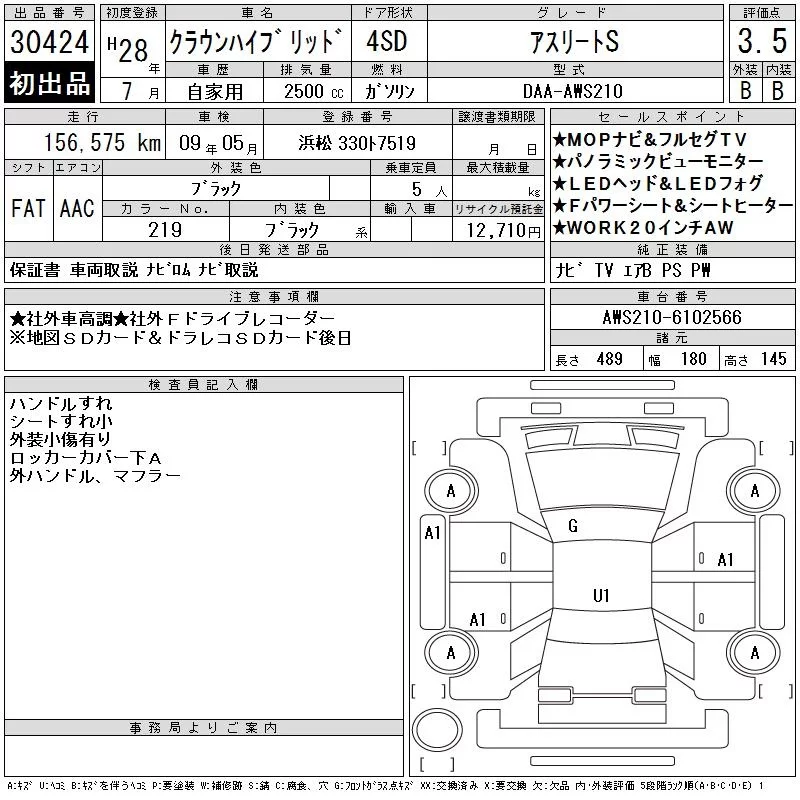
Task: Click the A1 mark on the right front door
Action: pos(725,560)
